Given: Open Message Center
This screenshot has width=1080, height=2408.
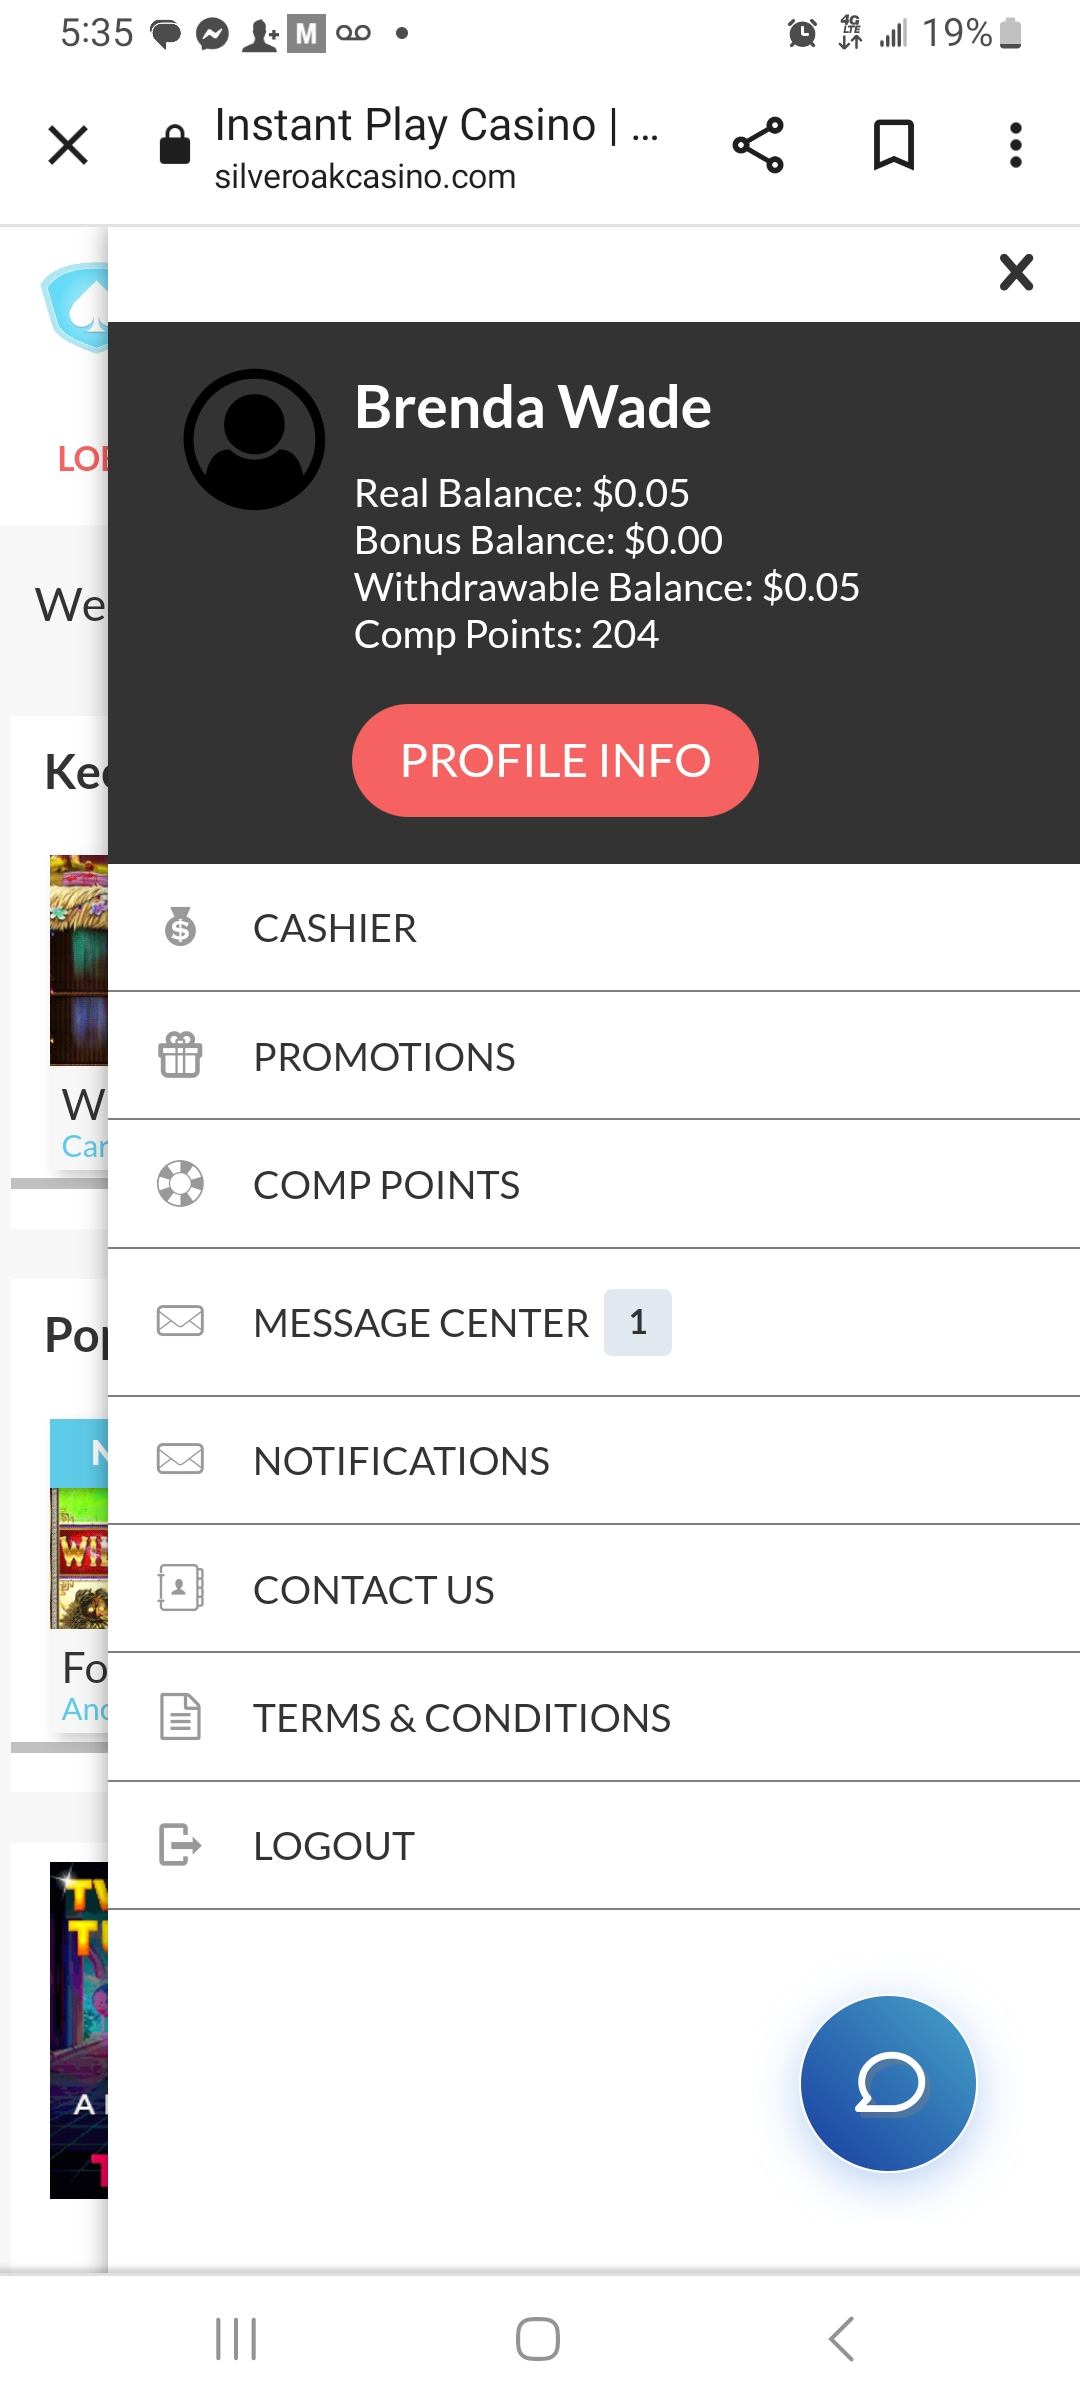Looking at the screenshot, I should pos(421,1323).
